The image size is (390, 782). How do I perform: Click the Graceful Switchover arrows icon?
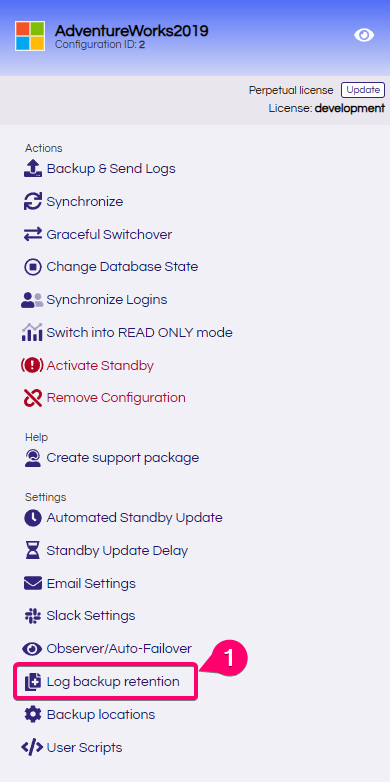click(33, 234)
